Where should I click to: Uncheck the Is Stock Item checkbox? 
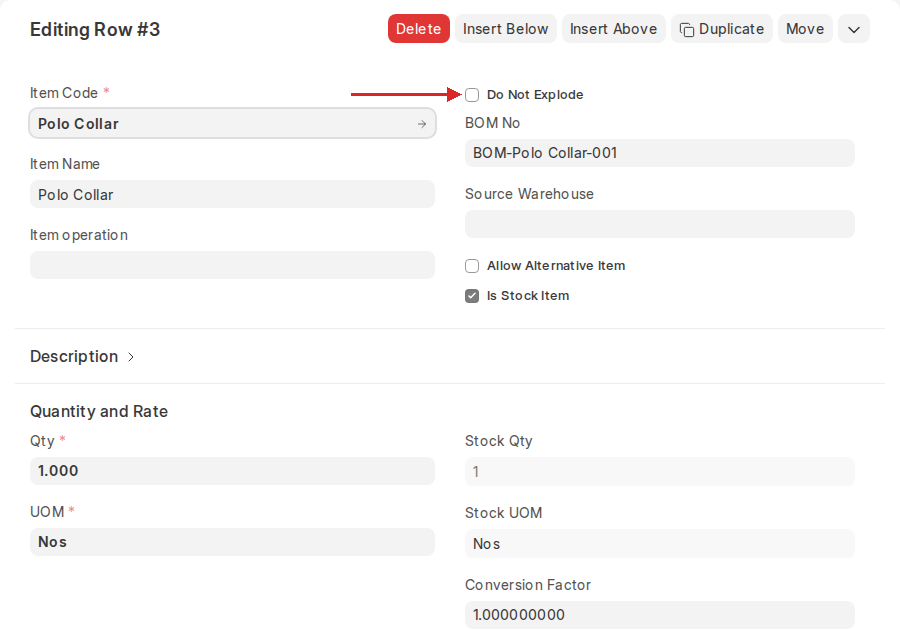tap(472, 296)
